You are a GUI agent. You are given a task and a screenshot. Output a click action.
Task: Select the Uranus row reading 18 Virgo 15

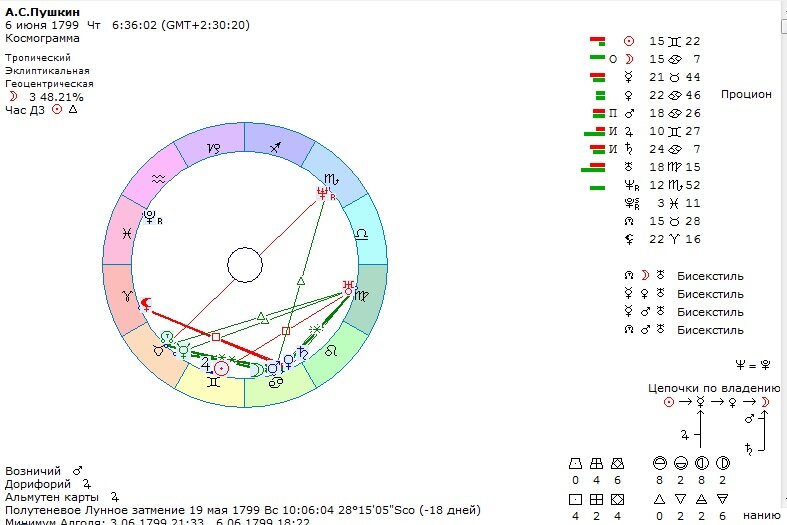[662, 167]
